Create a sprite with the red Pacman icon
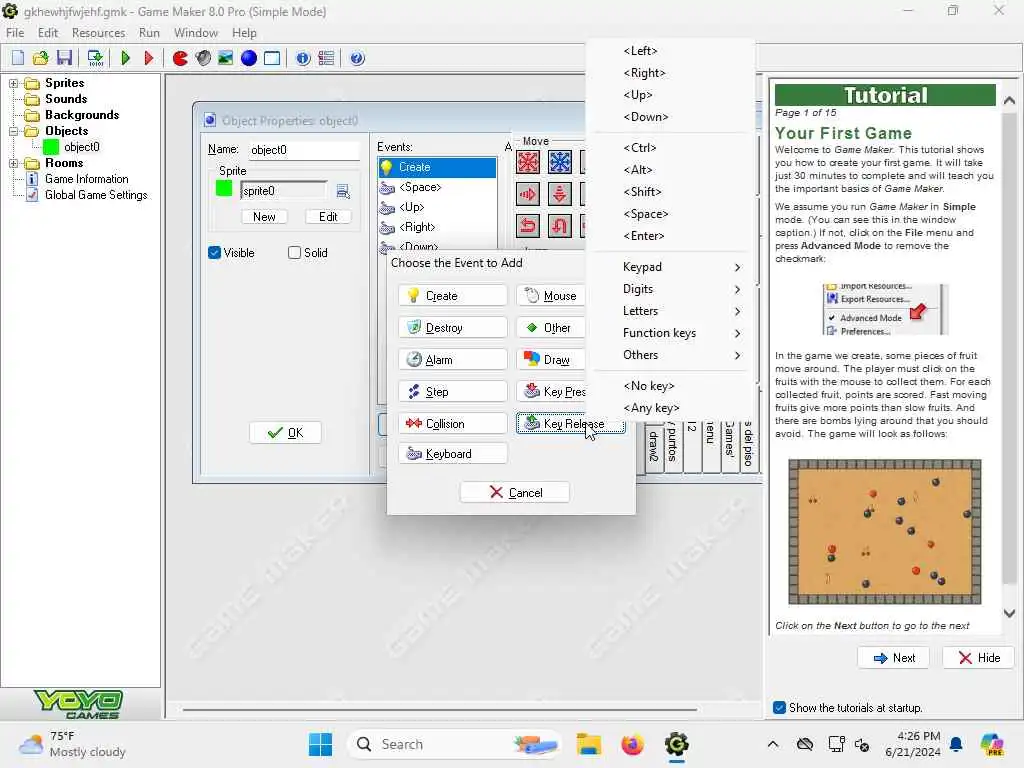The height and width of the screenshot is (768, 1024). coord(180,58)
